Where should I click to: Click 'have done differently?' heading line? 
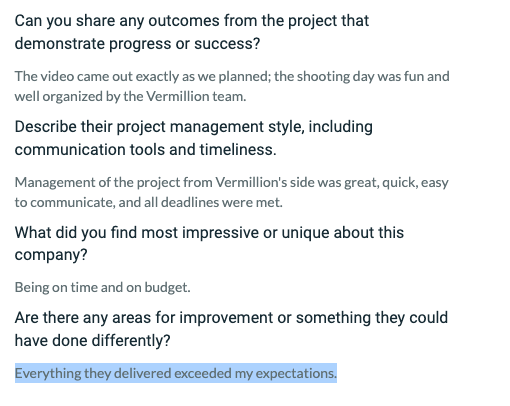click(x=92, y=340)
